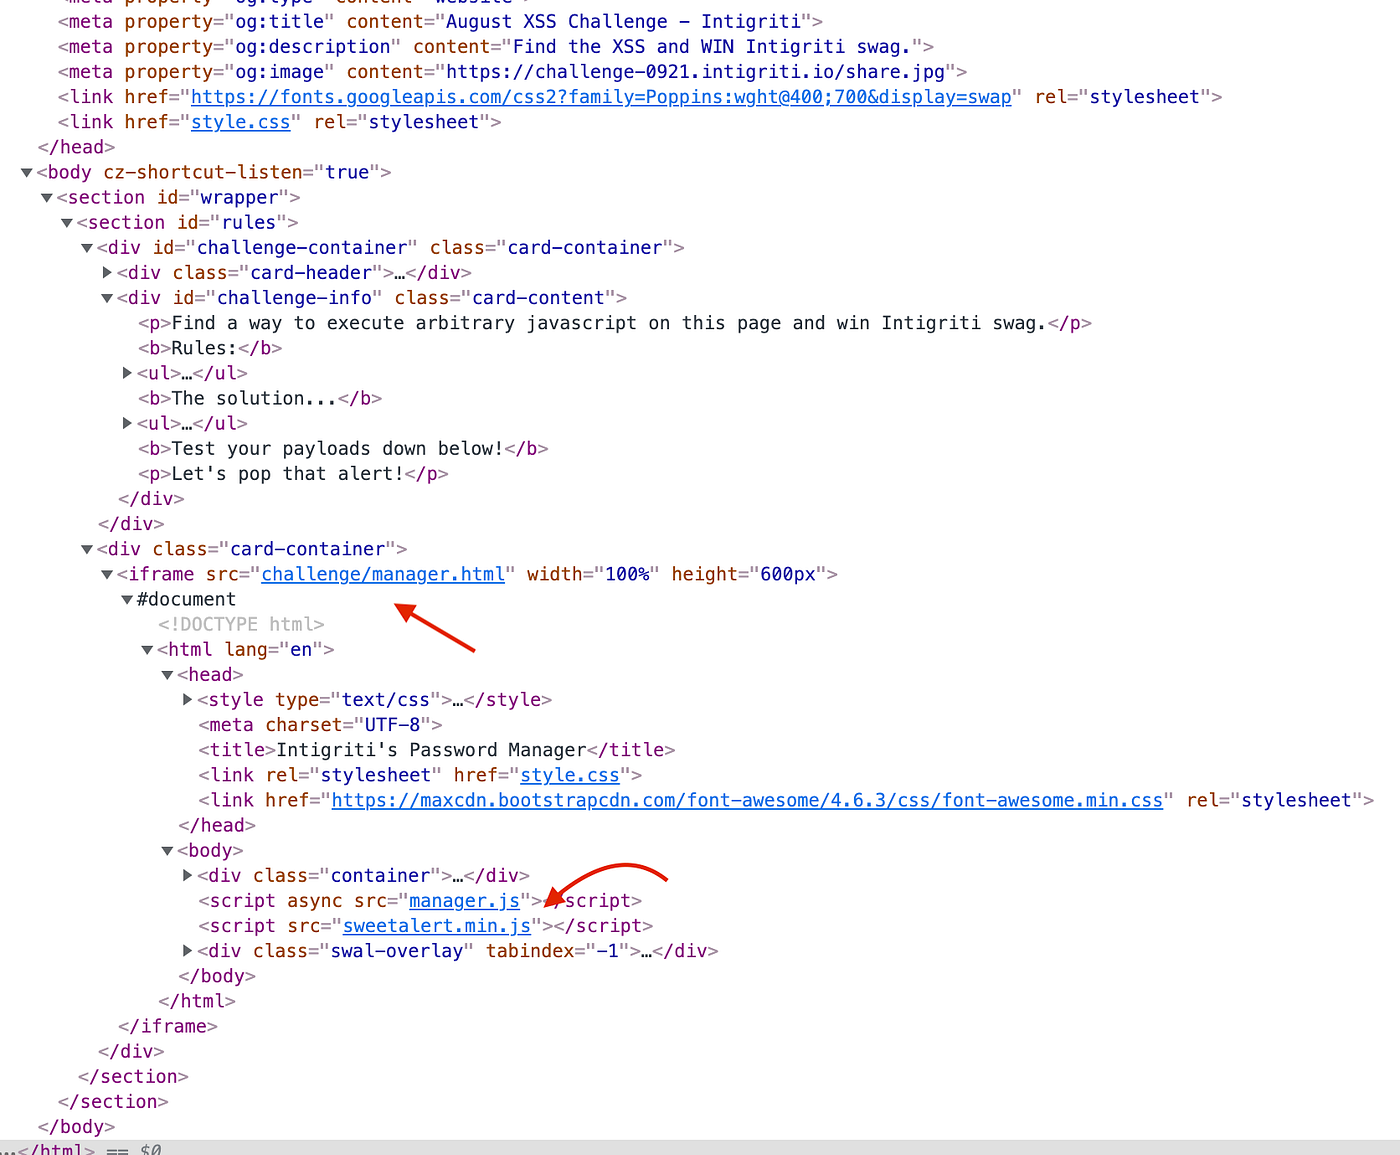
Task: Select the Intigriti's Password Manager title line
Action: coord(437,750)
